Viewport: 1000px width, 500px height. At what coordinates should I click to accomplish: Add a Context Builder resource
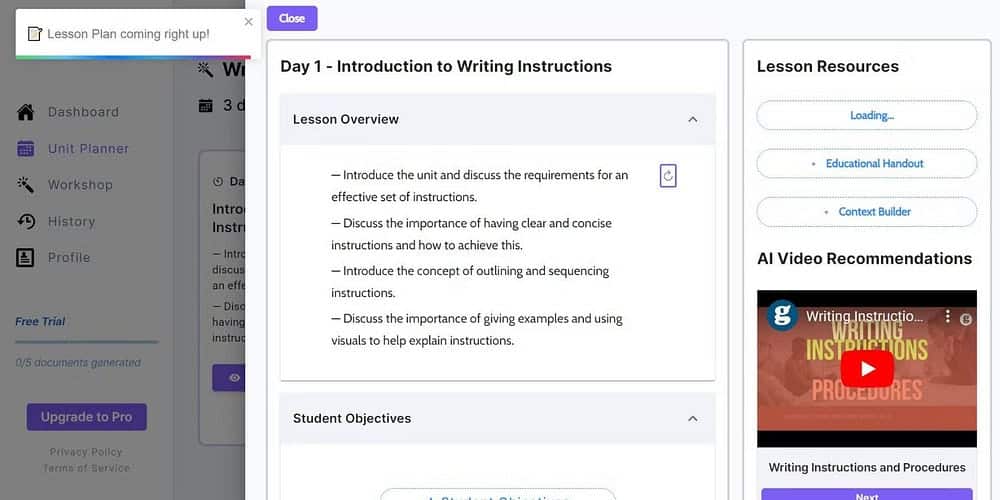(867, 212)
